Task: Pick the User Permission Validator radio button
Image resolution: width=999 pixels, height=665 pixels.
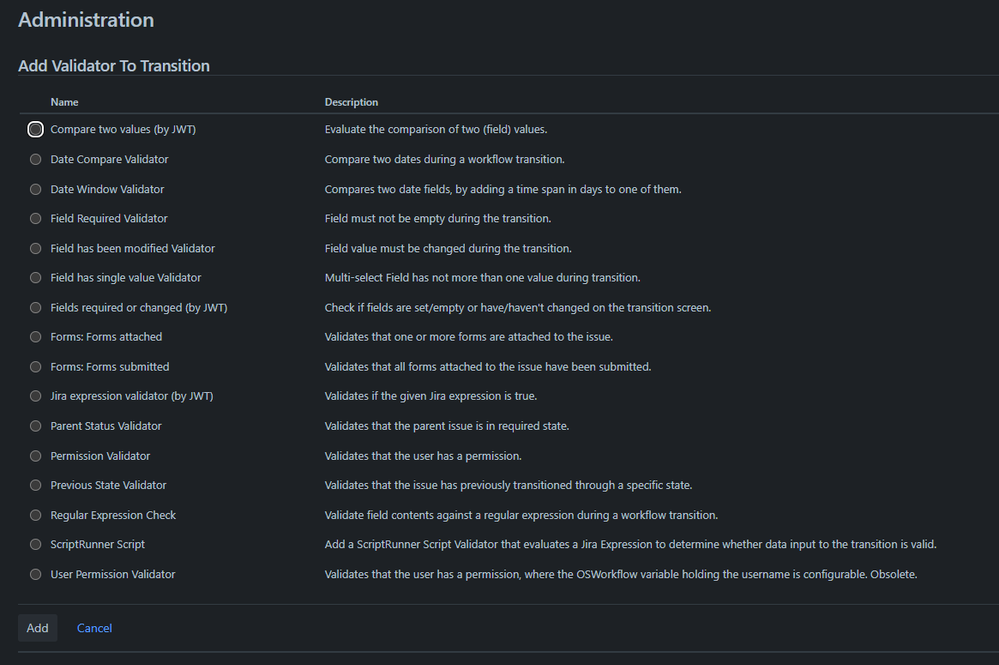Action: click(x=36, y=574)
